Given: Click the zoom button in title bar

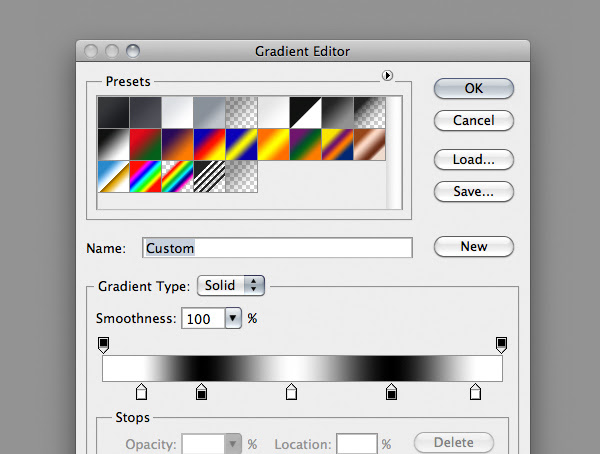Looking at the screenshot, I should pyautogui.click(x=133, y=51).
